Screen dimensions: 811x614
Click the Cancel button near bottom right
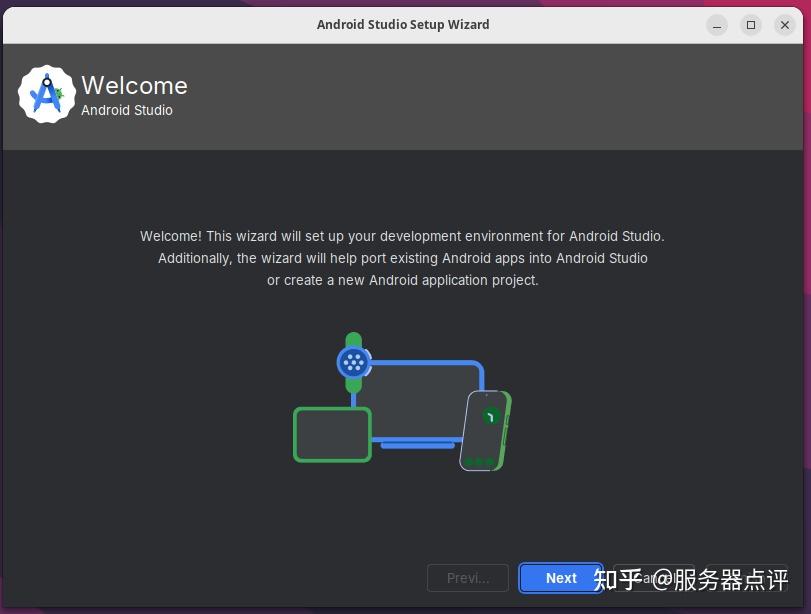(655, 578)
